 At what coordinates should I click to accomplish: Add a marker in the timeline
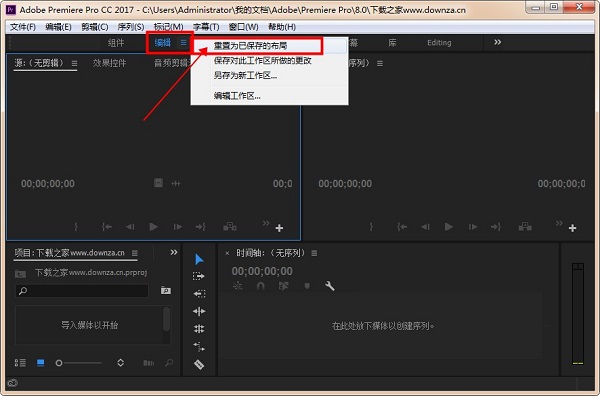click(x=307, y=286)
